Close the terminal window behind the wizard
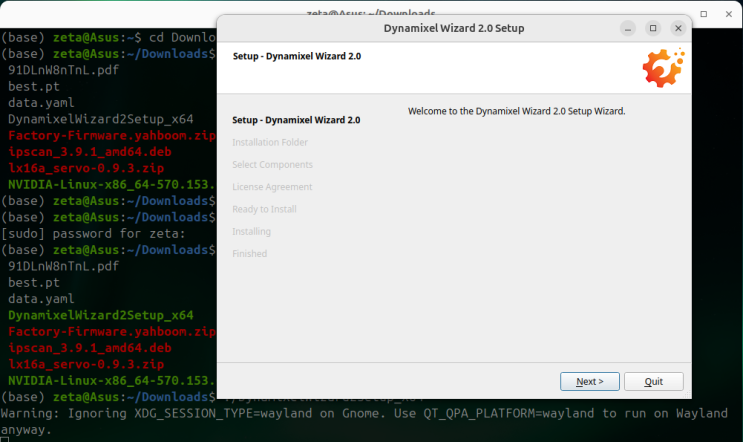This screenshot has width=743, height=442. tap(729, 14)
